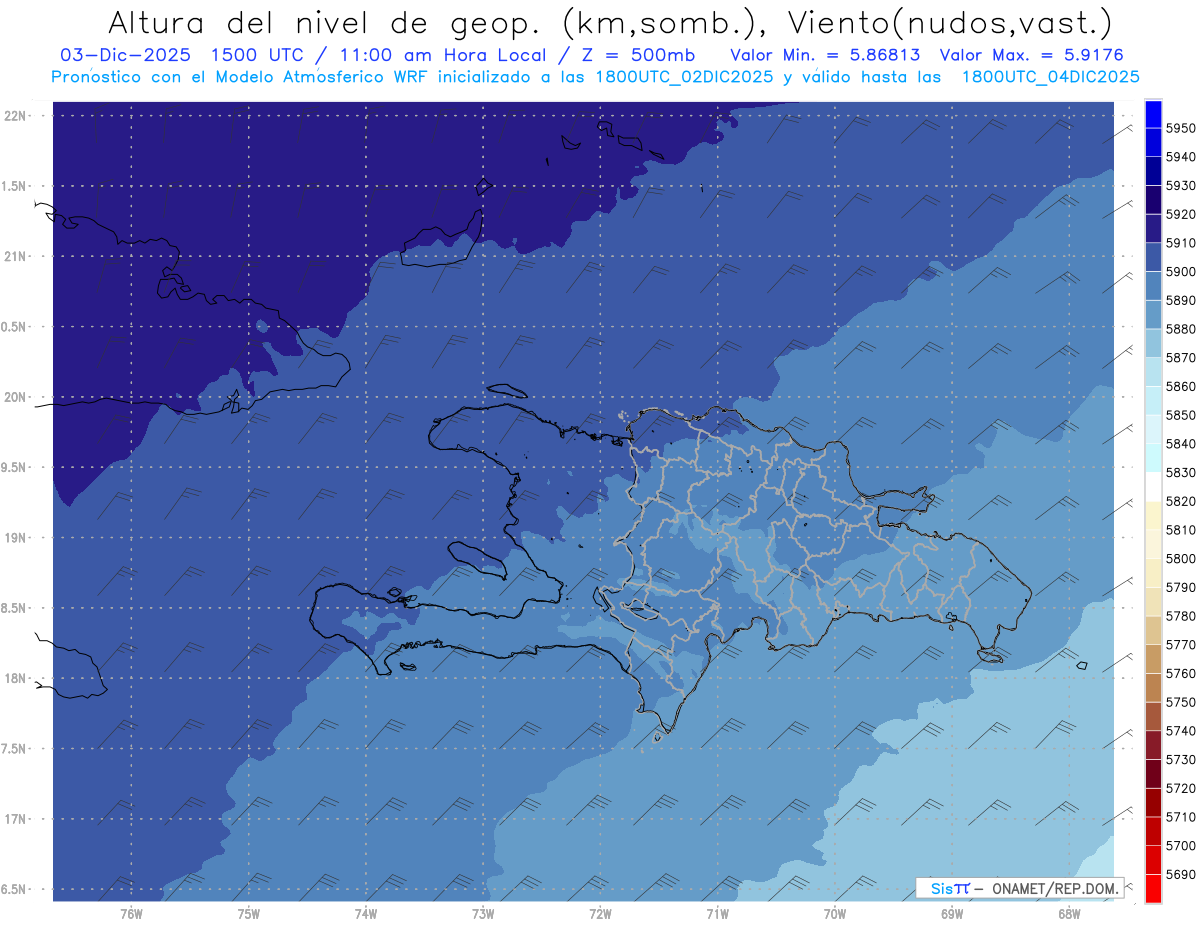Click the legend value '5950'

1181,128
